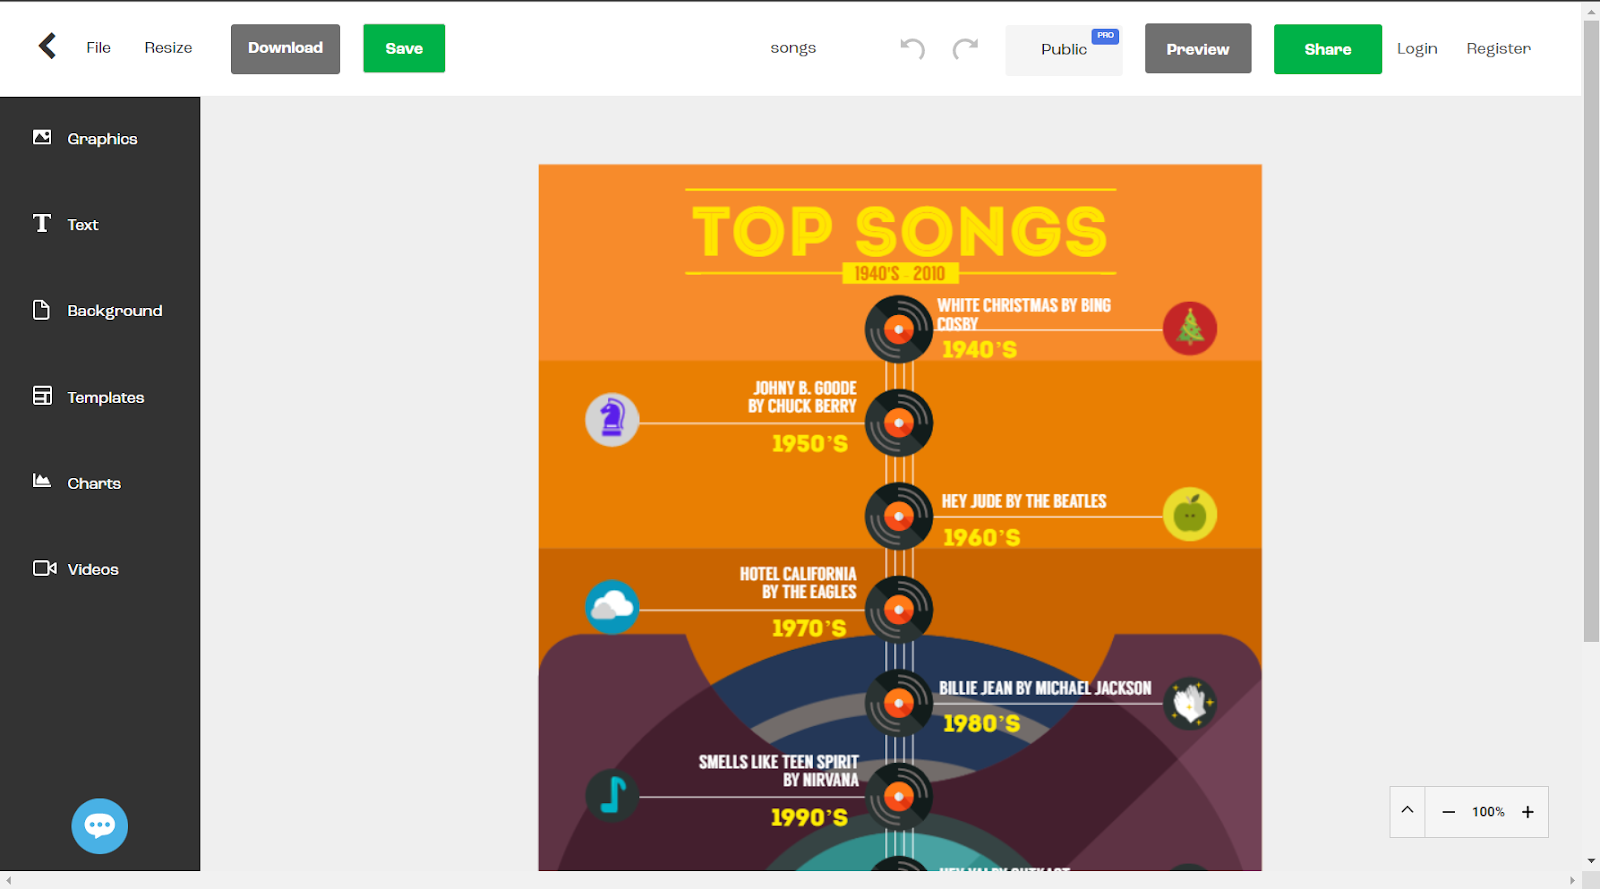Select the 1950's decade label
Image resolution: width=1600 pixels, height=889 pixels.
[810, 443]
